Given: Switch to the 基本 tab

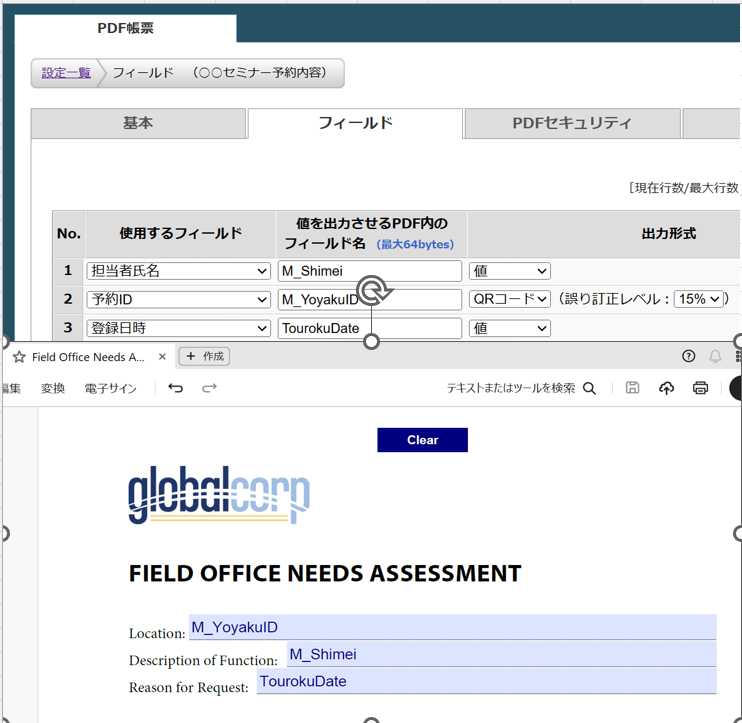Looking at the screenshot, I should click(138, 123).
